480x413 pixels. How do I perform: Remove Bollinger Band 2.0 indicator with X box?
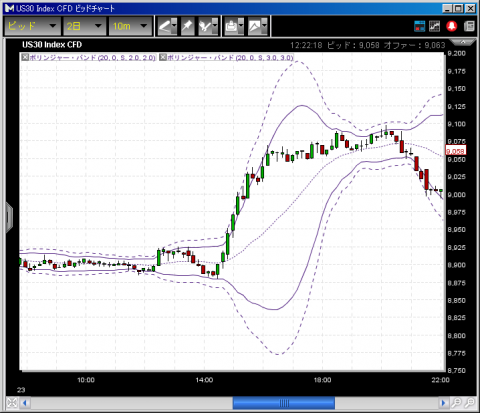[x=25, y=57]
